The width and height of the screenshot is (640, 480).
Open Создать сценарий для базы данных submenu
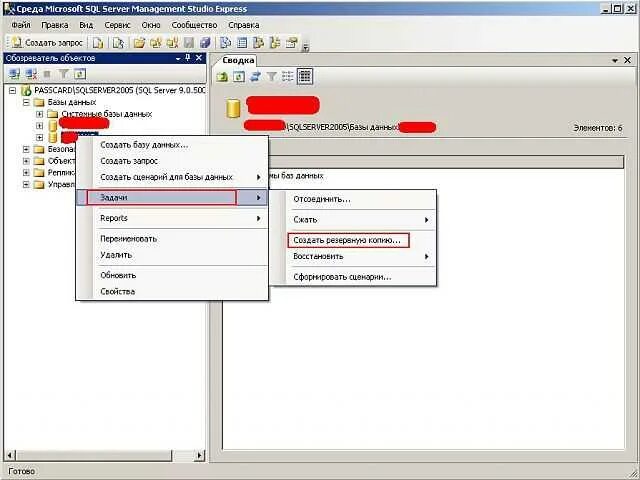click(173, 177)
